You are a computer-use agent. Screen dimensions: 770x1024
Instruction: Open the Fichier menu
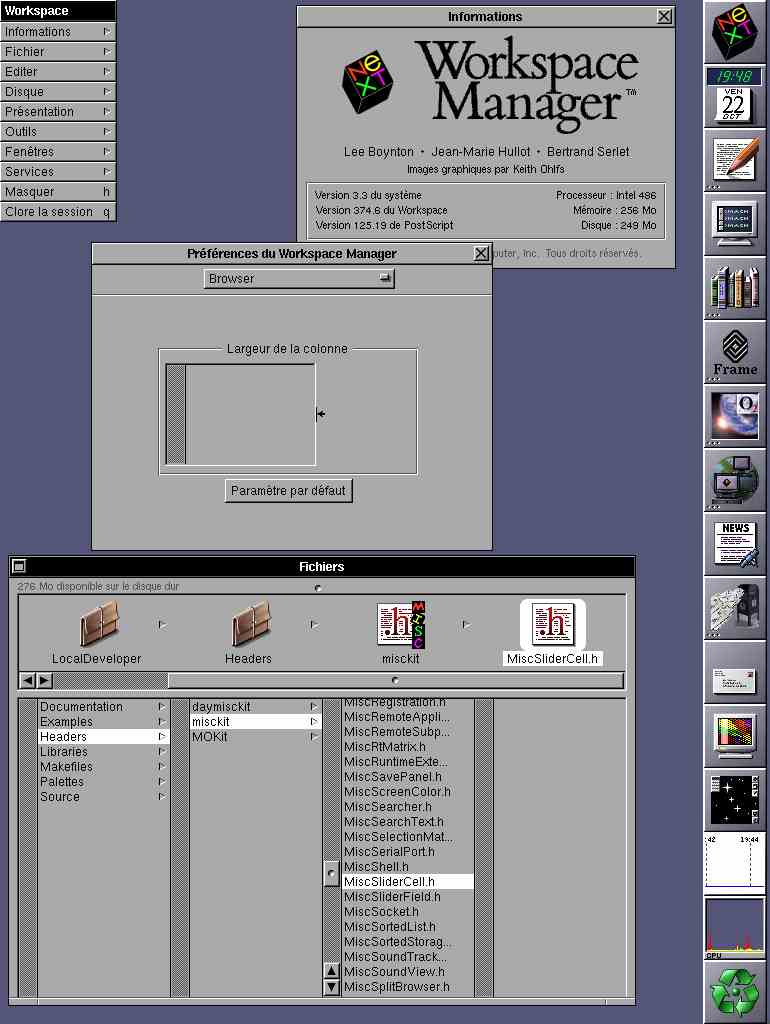coord(58,52)
